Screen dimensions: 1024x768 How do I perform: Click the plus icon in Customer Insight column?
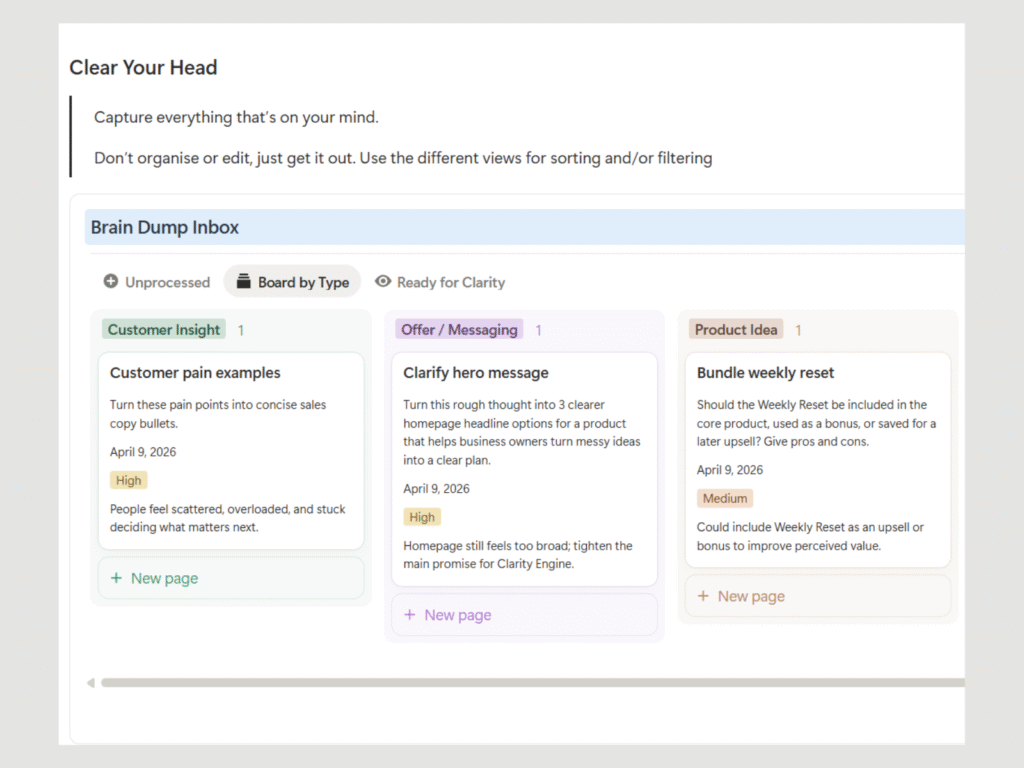click(117, 578)
